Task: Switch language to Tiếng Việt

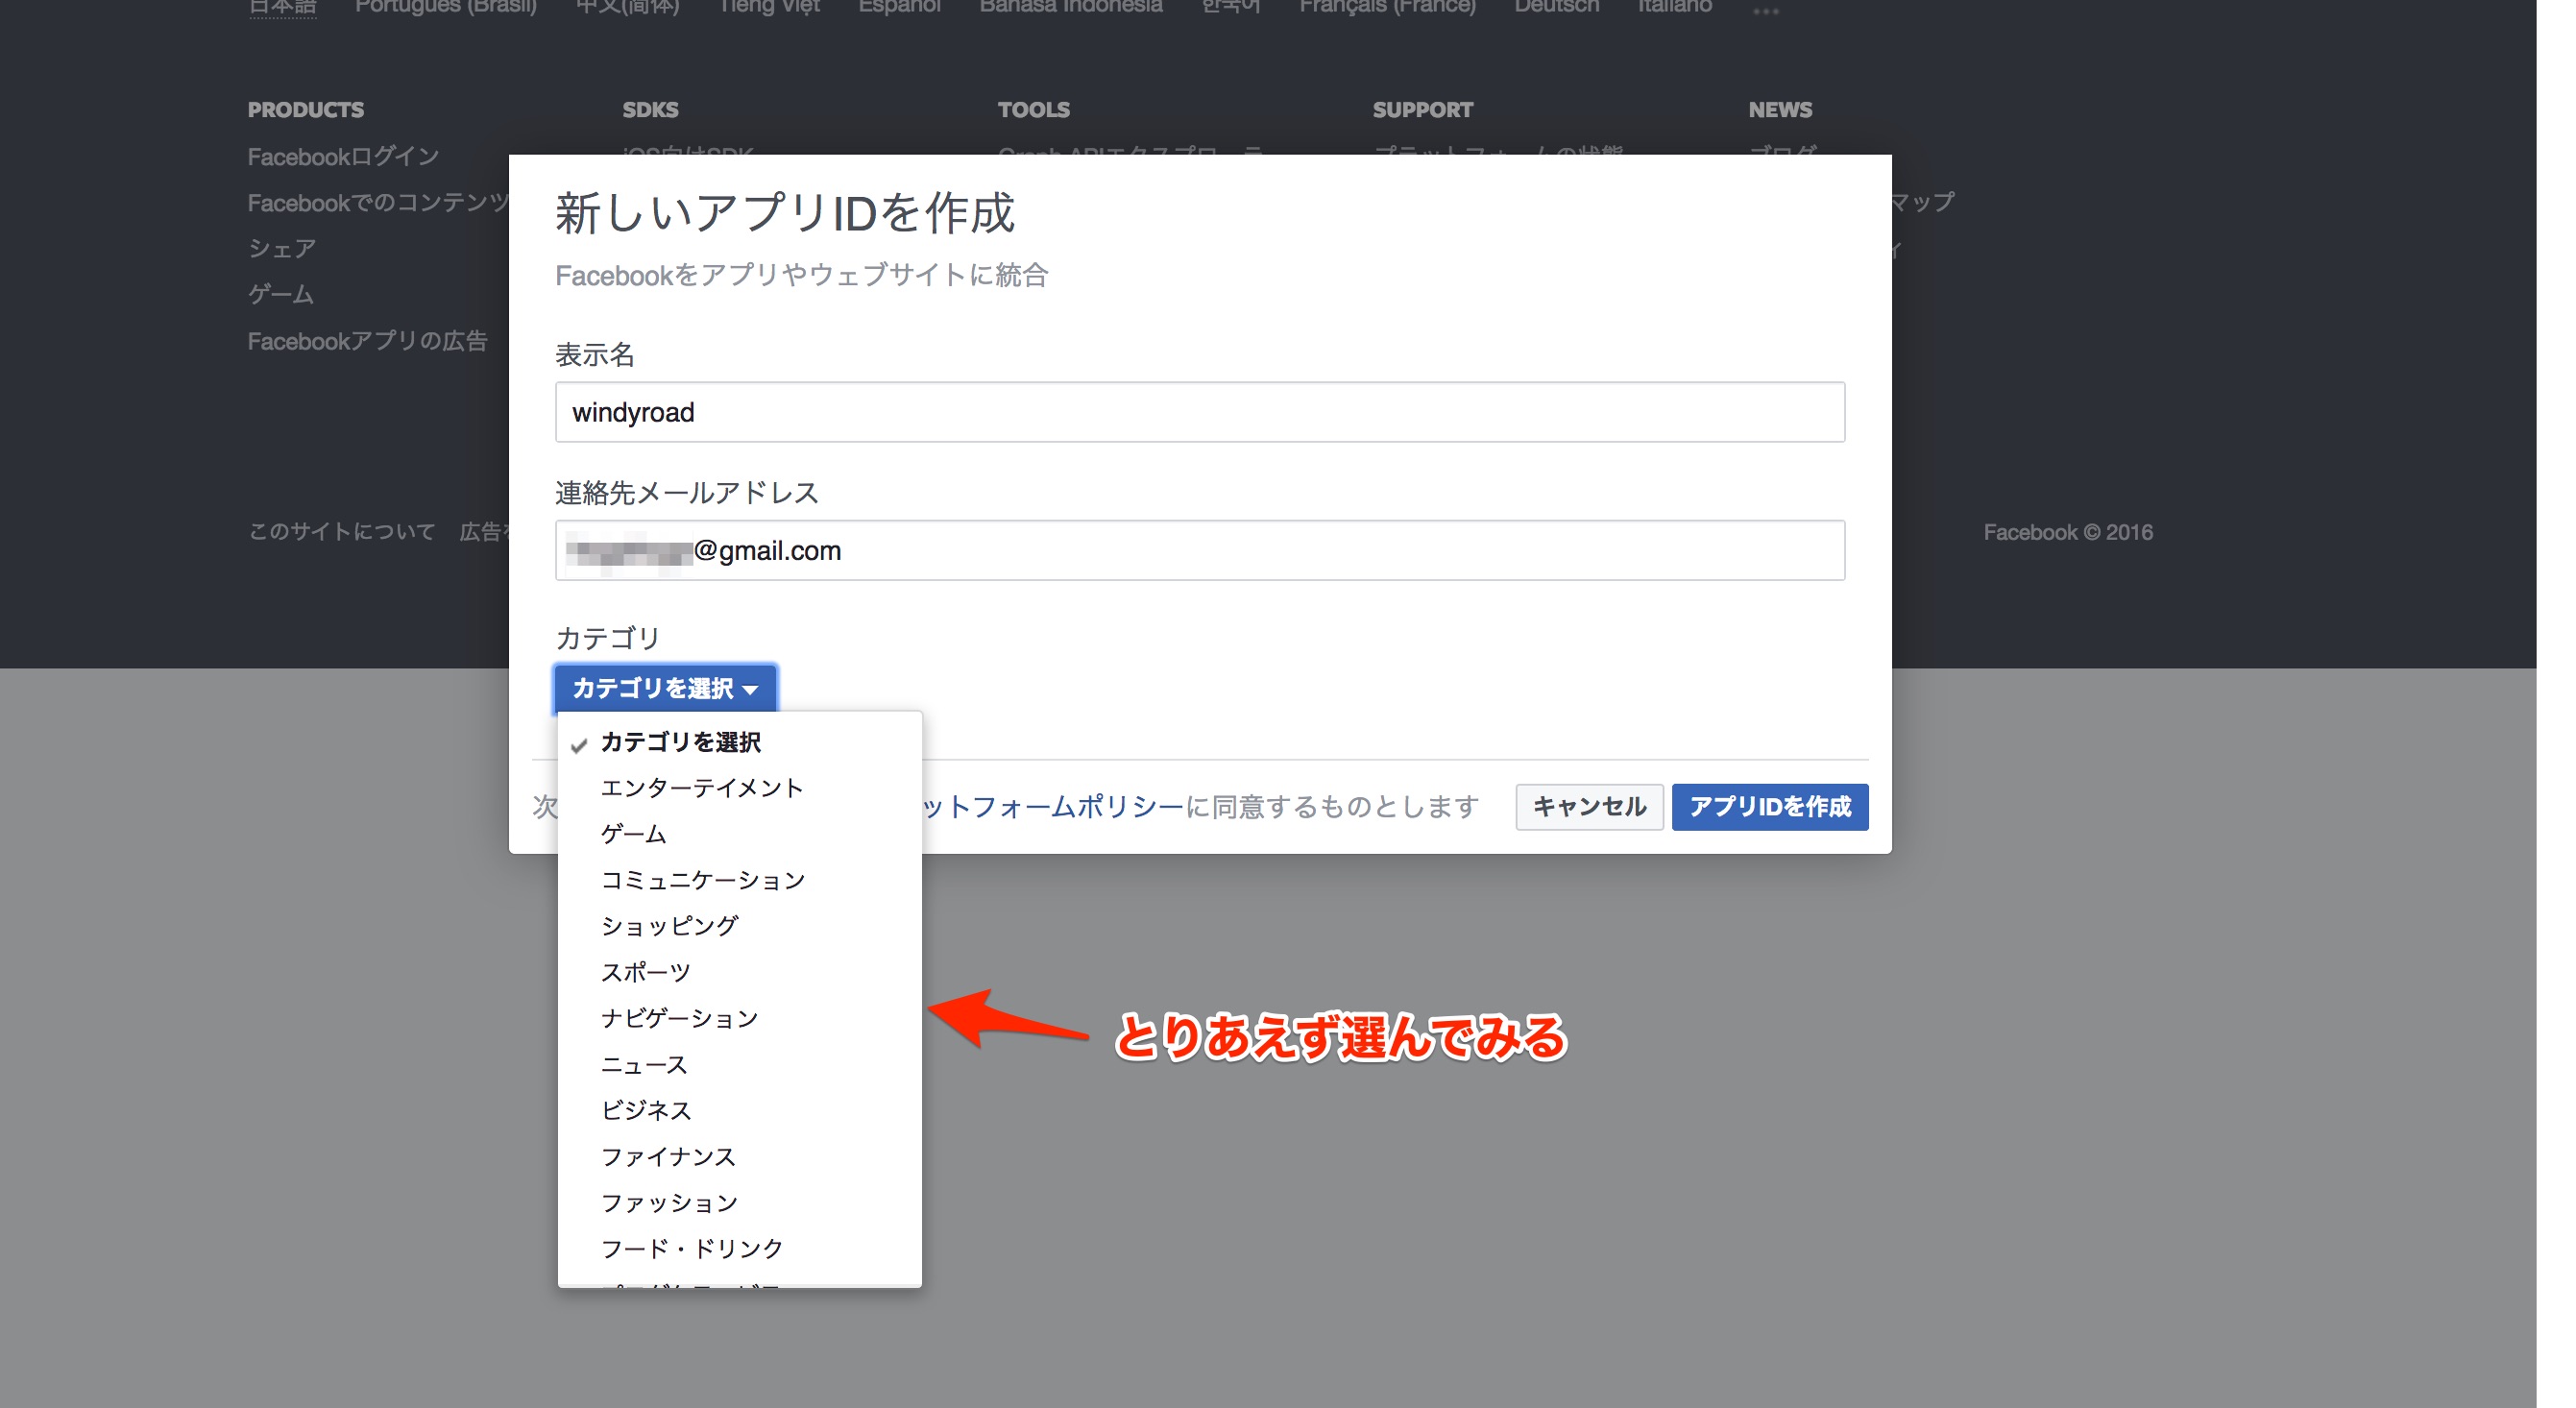Action: click(x=769, y=6)
